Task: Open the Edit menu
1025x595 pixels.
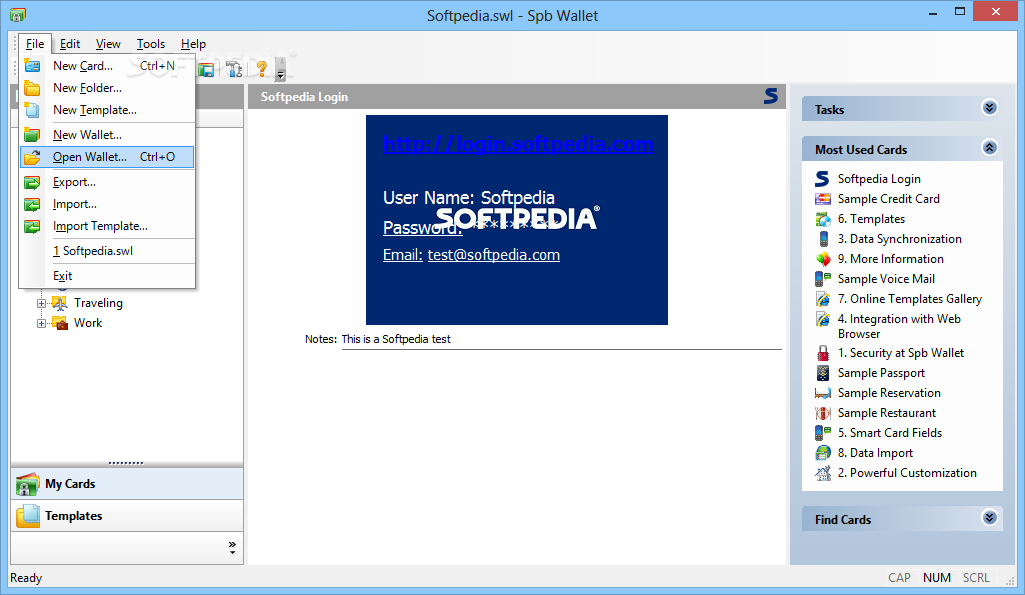Action: coord(70,44)
